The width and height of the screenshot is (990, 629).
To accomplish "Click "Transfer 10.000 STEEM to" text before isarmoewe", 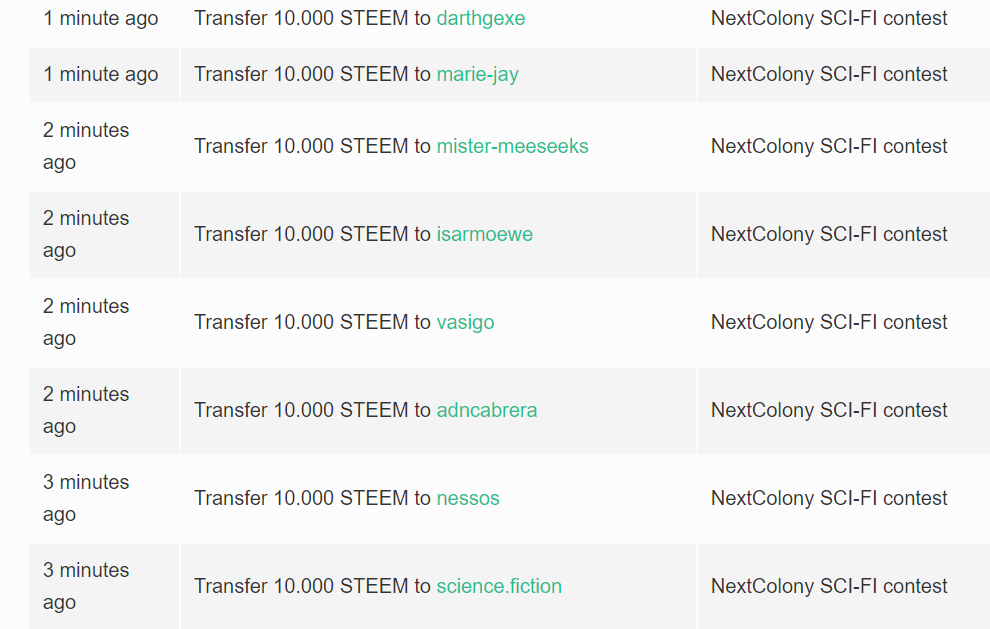I will pyautogui.click(x=312, y=234).
